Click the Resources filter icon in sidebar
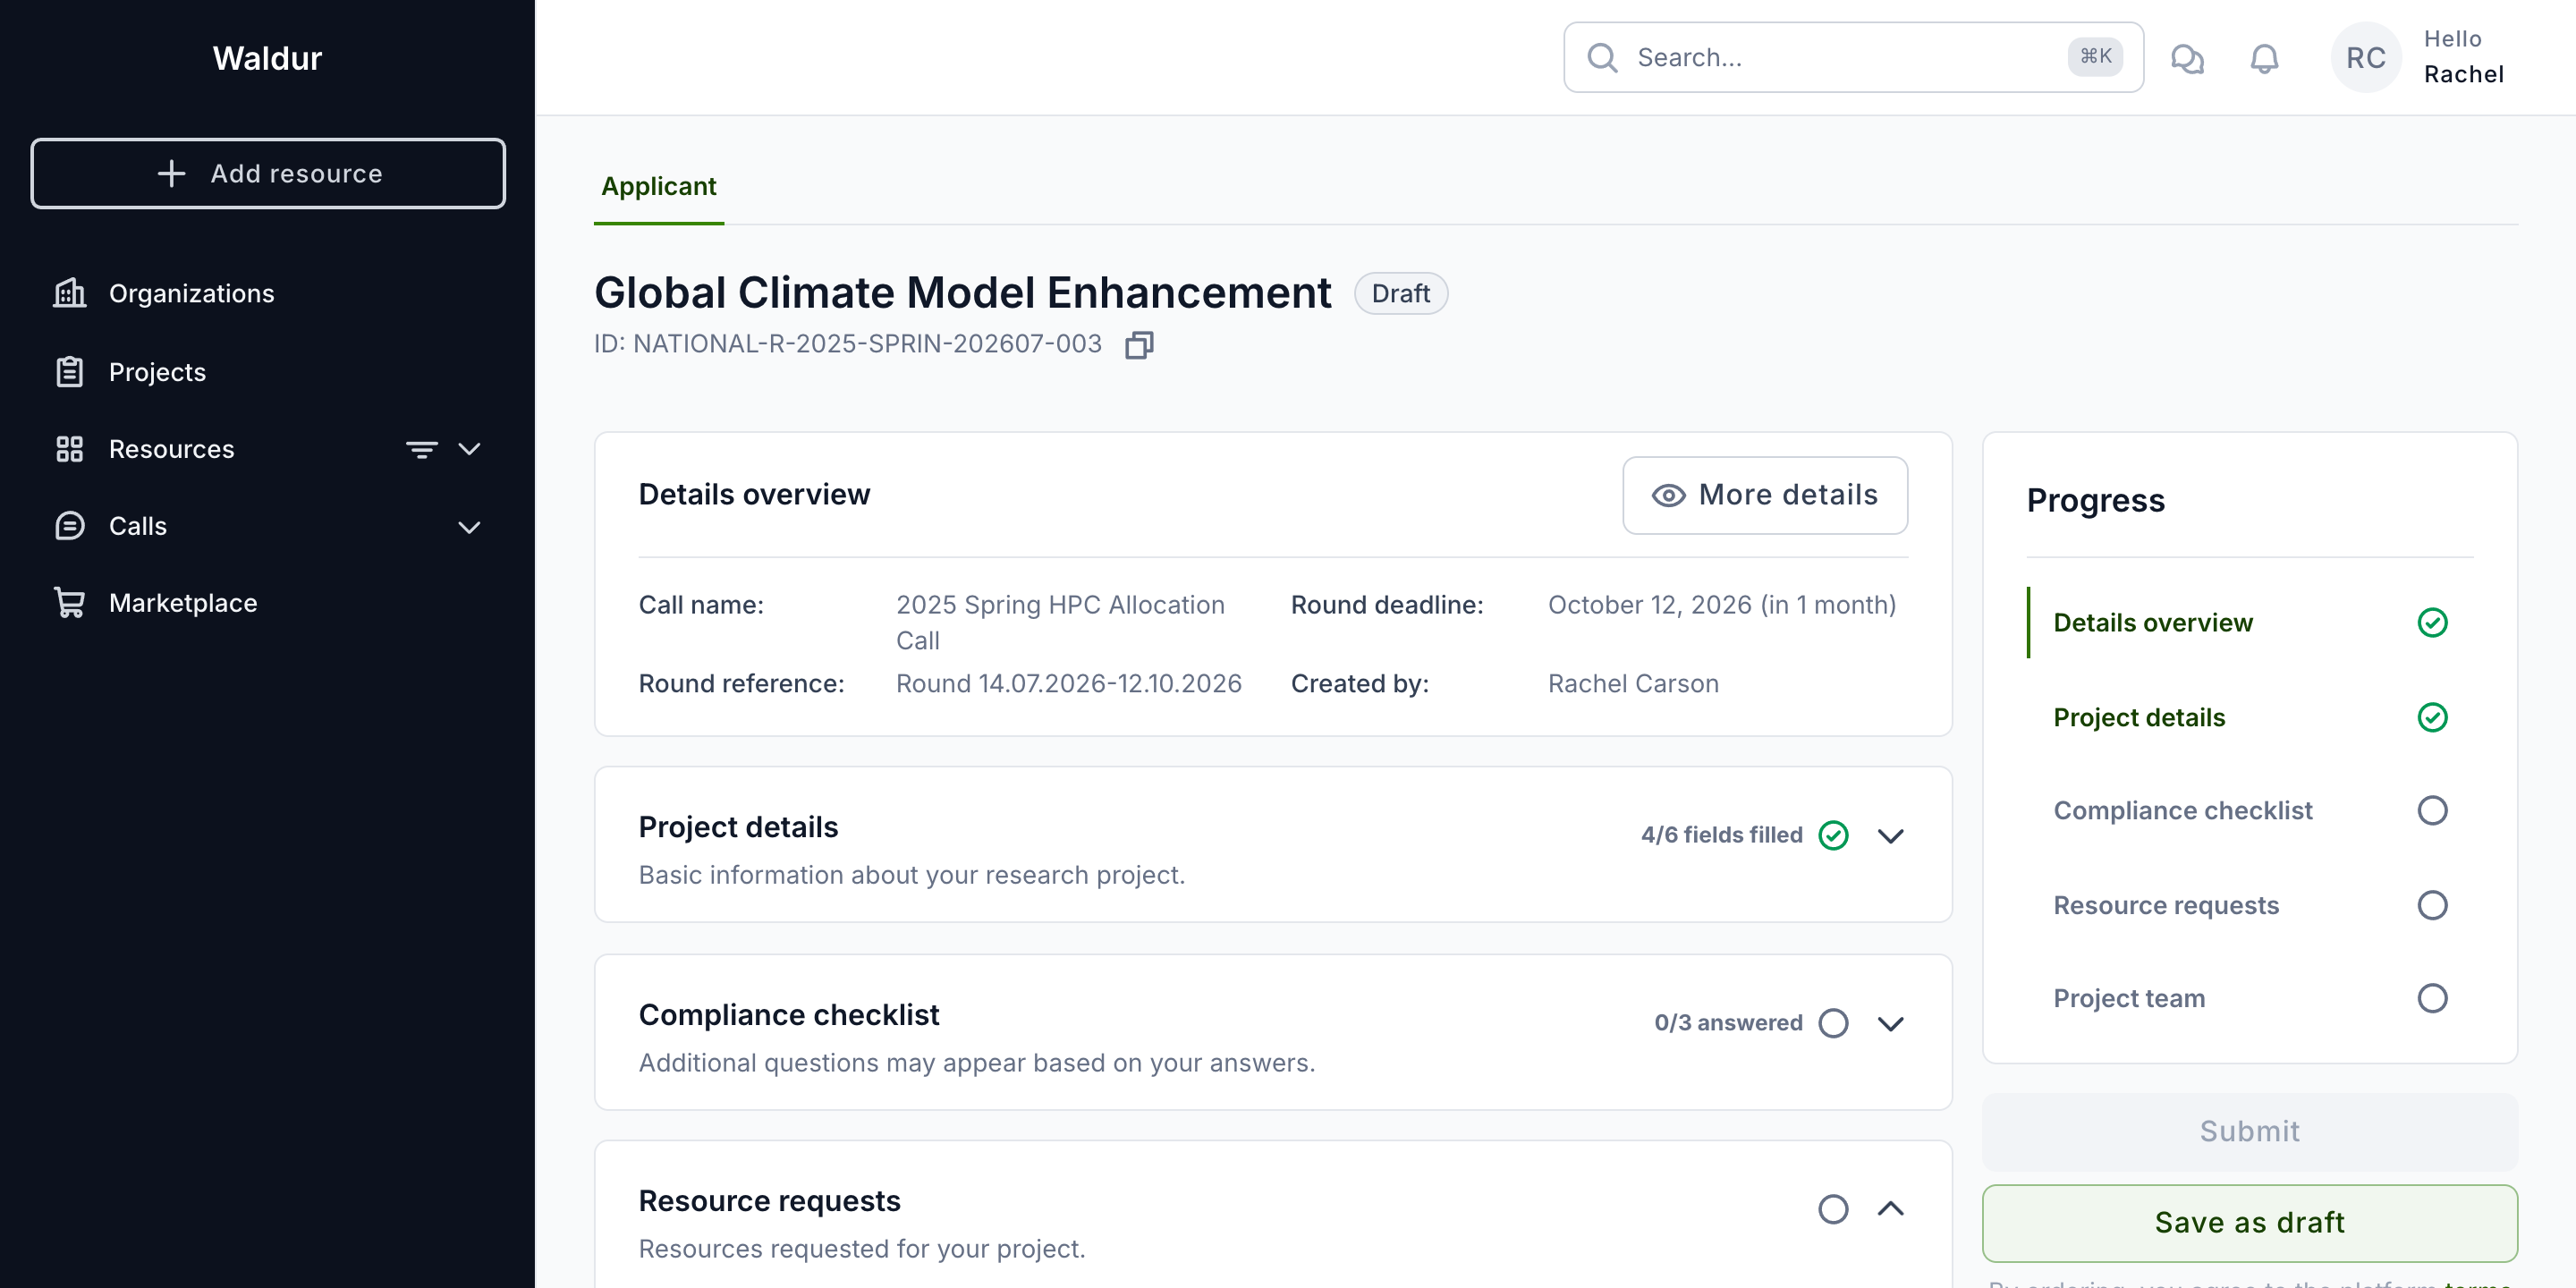 [421, 449]
